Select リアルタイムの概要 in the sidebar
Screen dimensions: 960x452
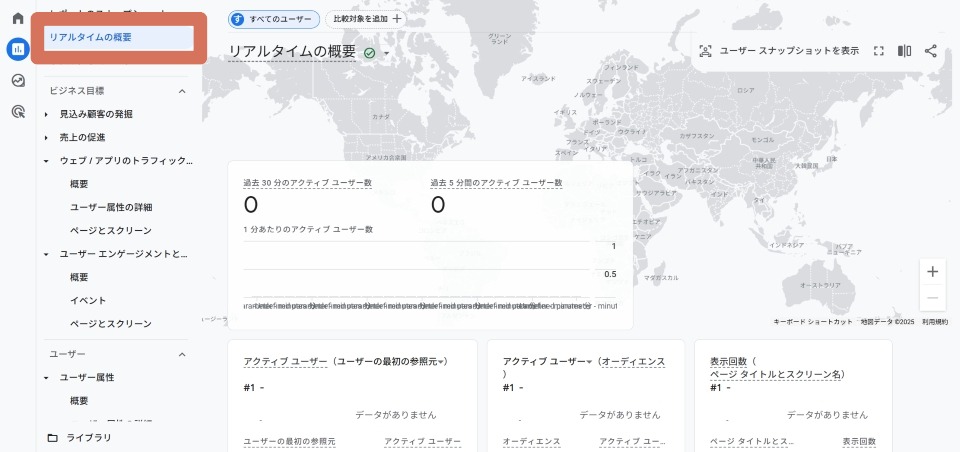click(118, 37)
